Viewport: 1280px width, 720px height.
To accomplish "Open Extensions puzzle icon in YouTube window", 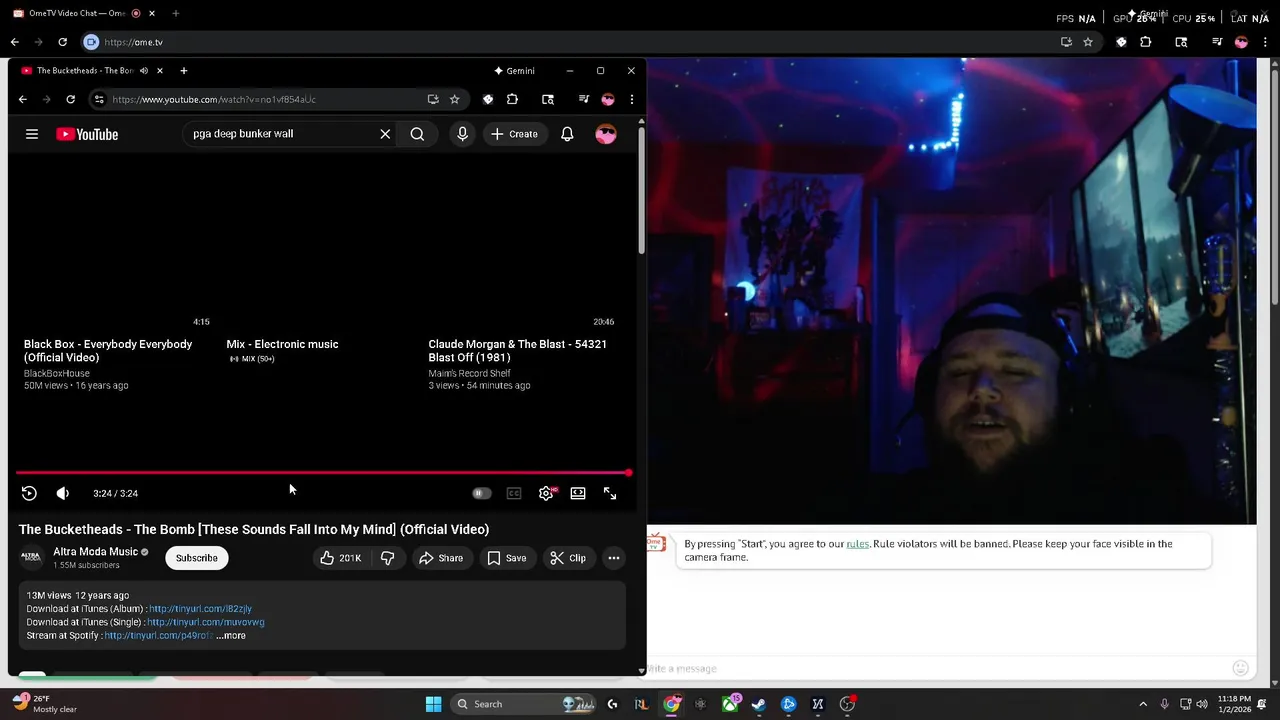I will (x=512, y=99).
